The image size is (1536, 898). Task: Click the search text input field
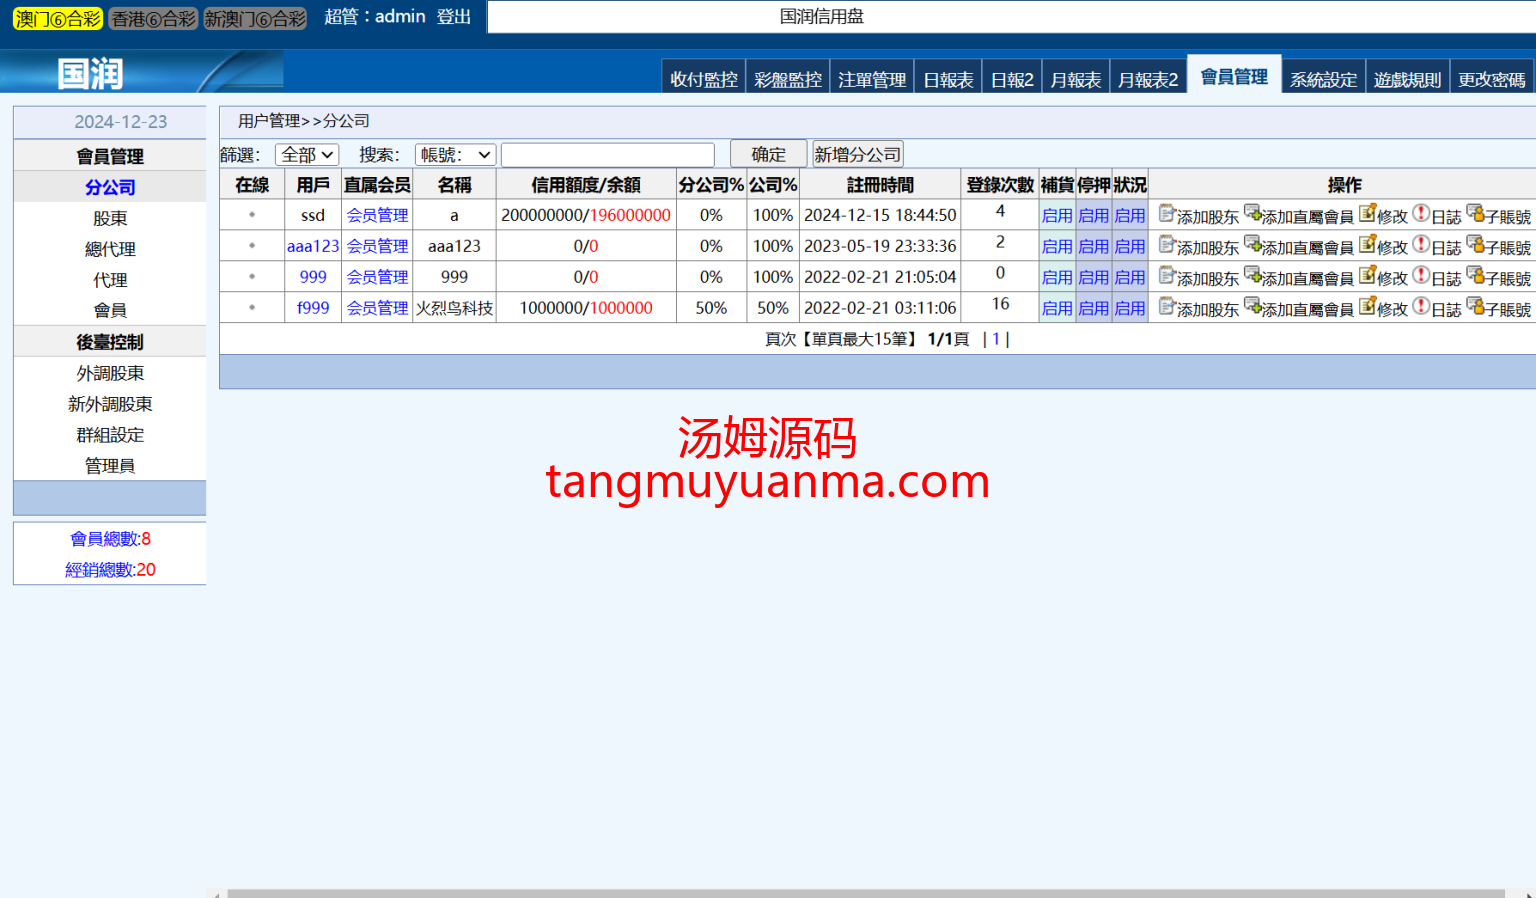(x=607, y=155)
